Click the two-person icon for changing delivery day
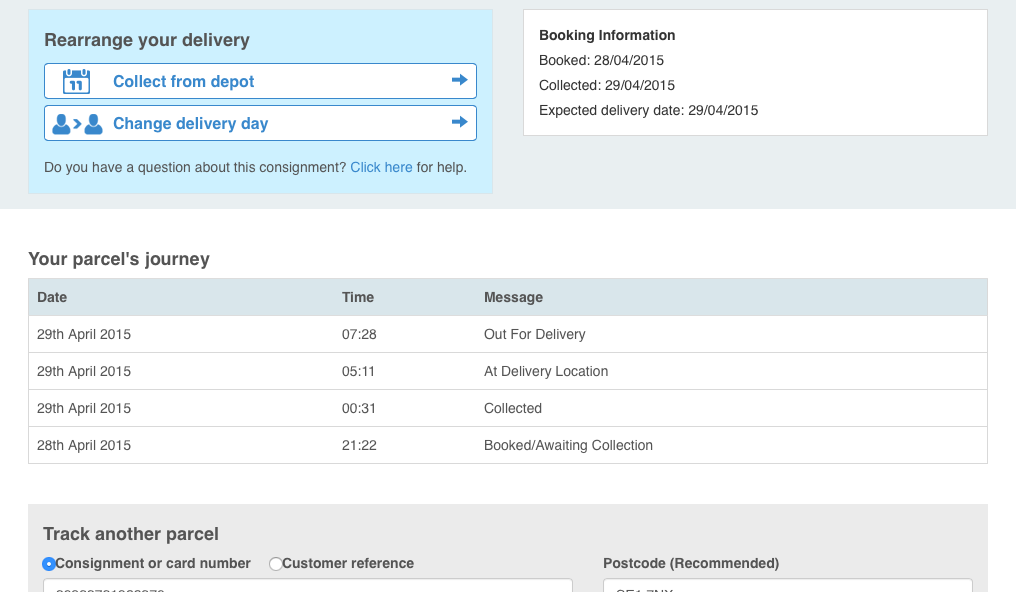The image size is (1016, 592). pos(77,124)
